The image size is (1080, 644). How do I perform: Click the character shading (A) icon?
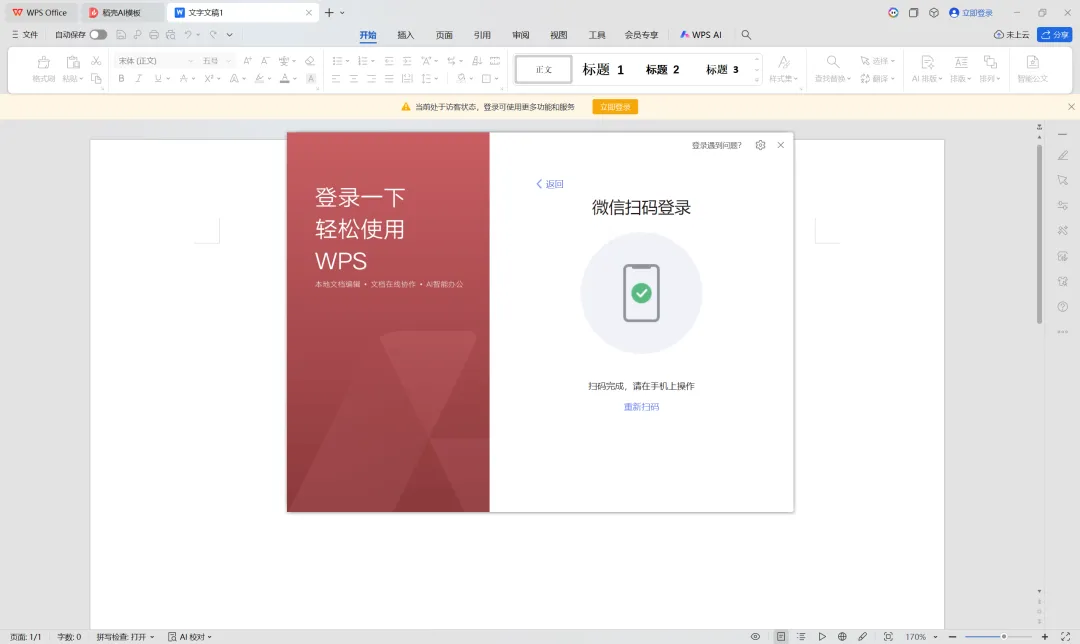(x=311, y=79)
